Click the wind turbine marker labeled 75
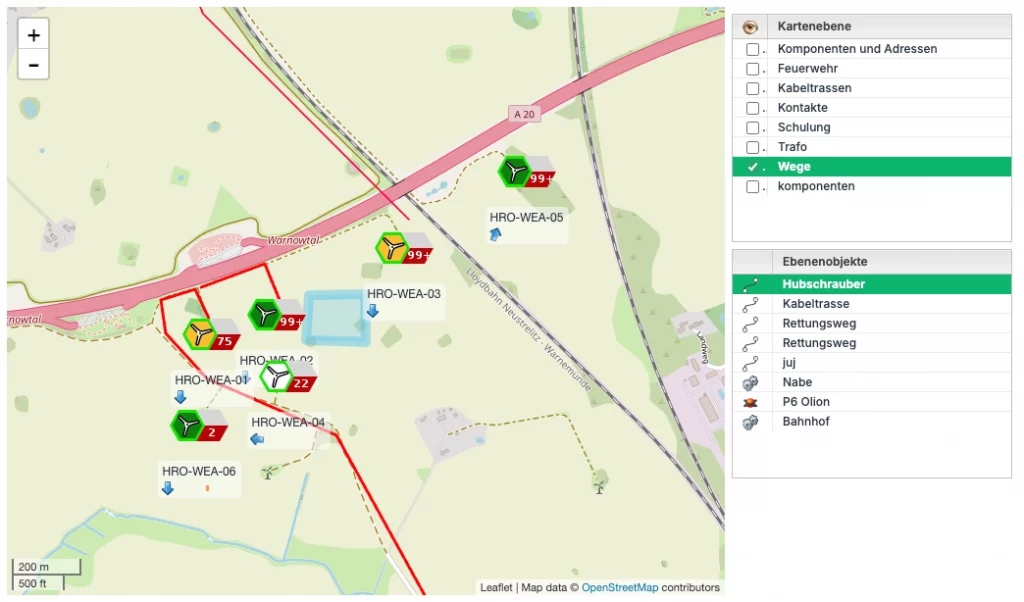 [202, 334]
